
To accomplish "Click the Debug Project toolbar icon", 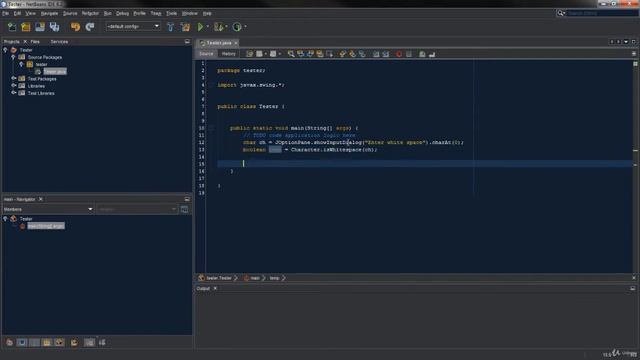I will [218, 27].
